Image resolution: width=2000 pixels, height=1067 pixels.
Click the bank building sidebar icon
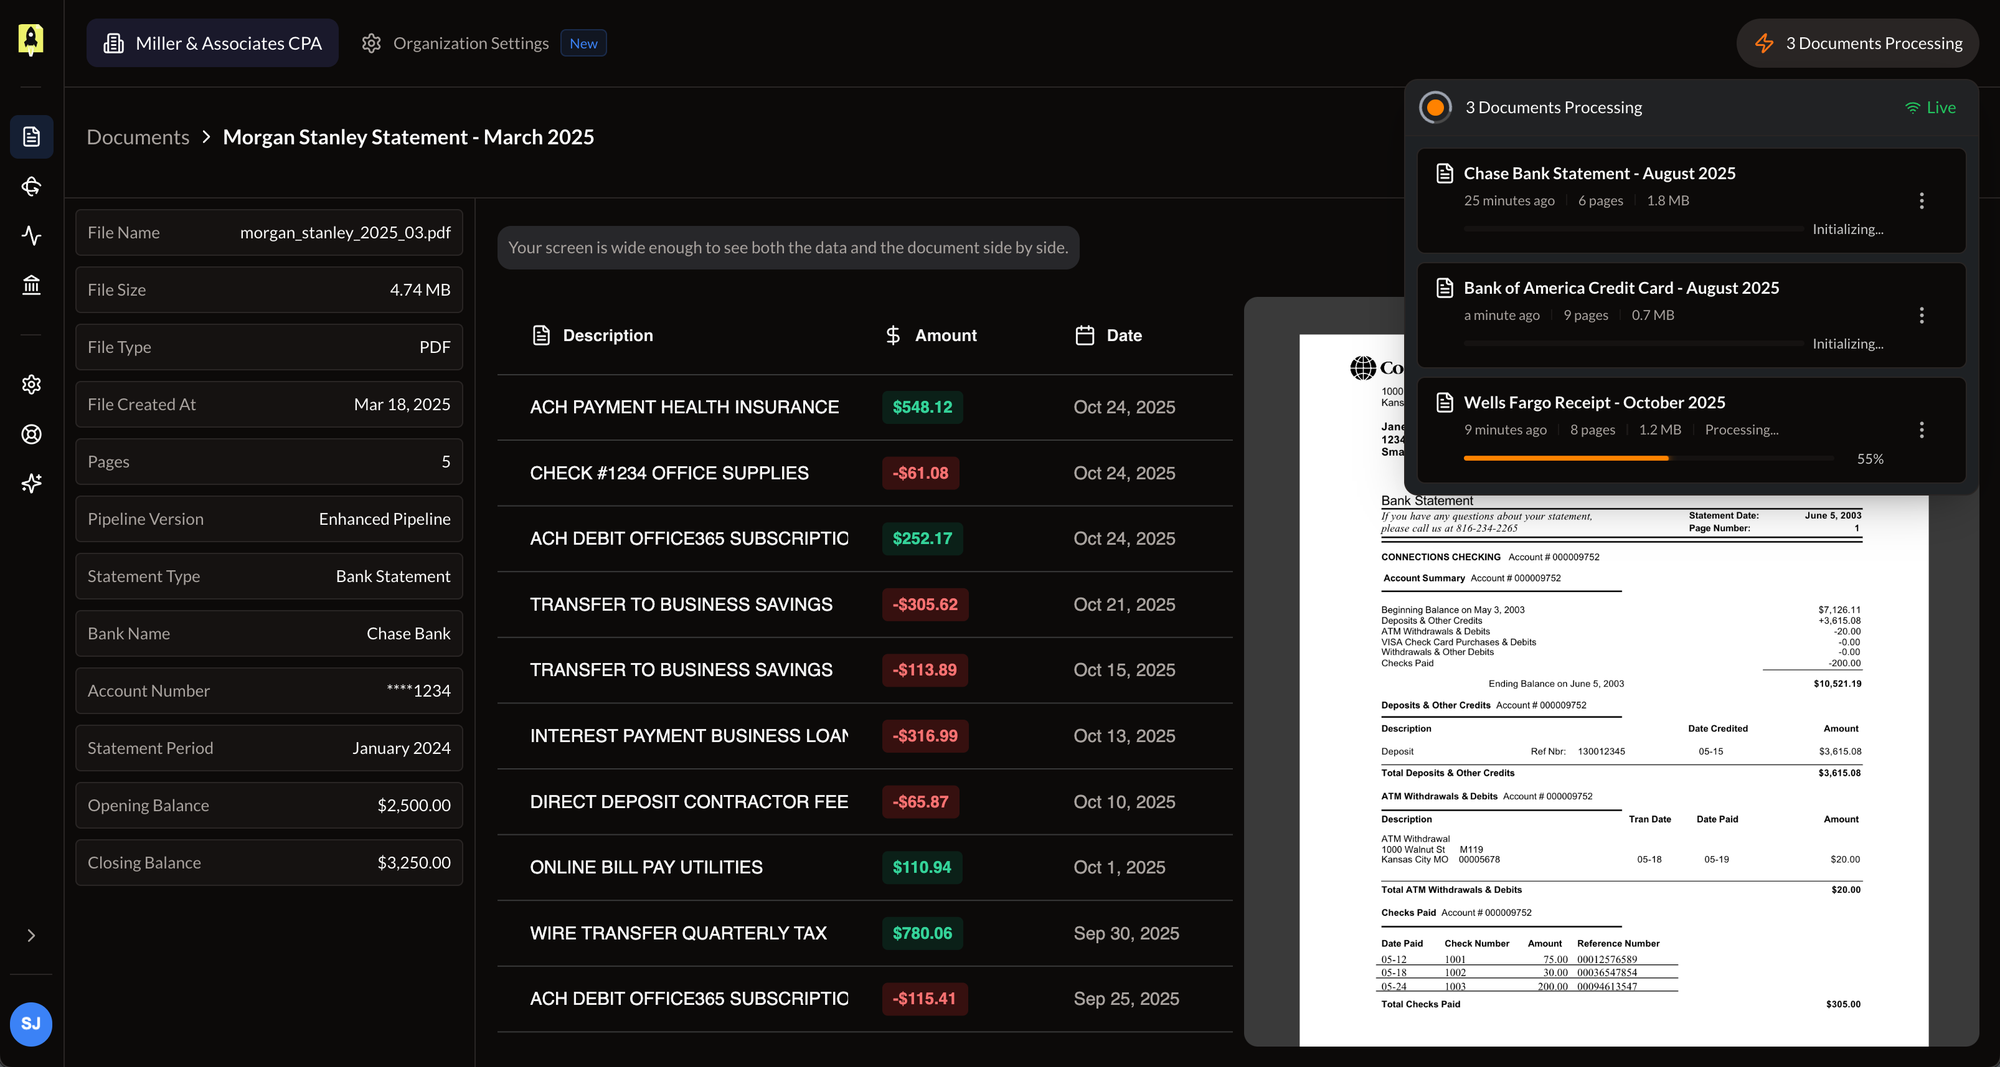(x=31, y=286)
